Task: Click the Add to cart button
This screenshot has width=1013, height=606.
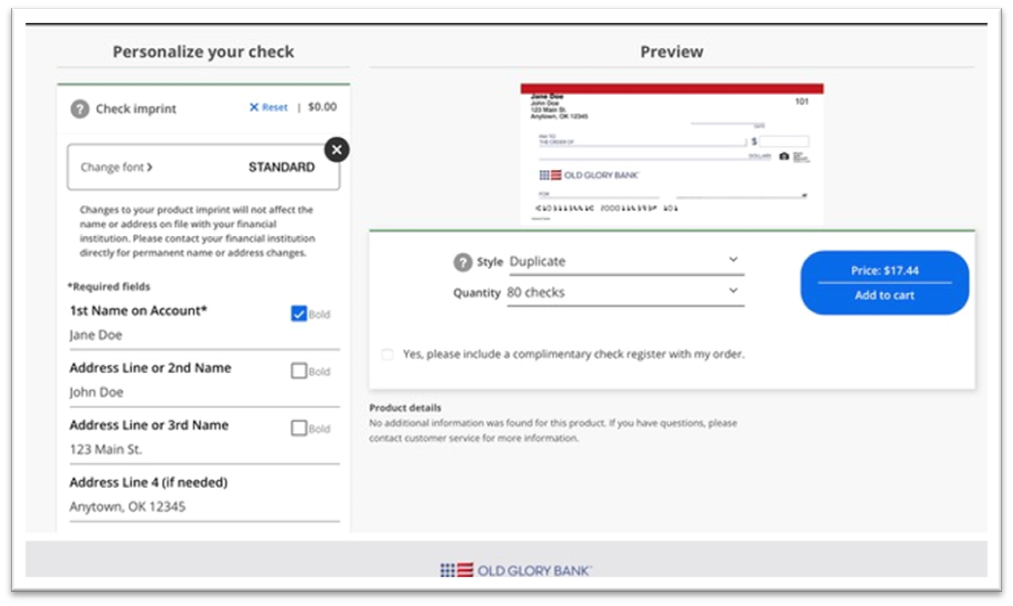Action: tap(883, 294)
